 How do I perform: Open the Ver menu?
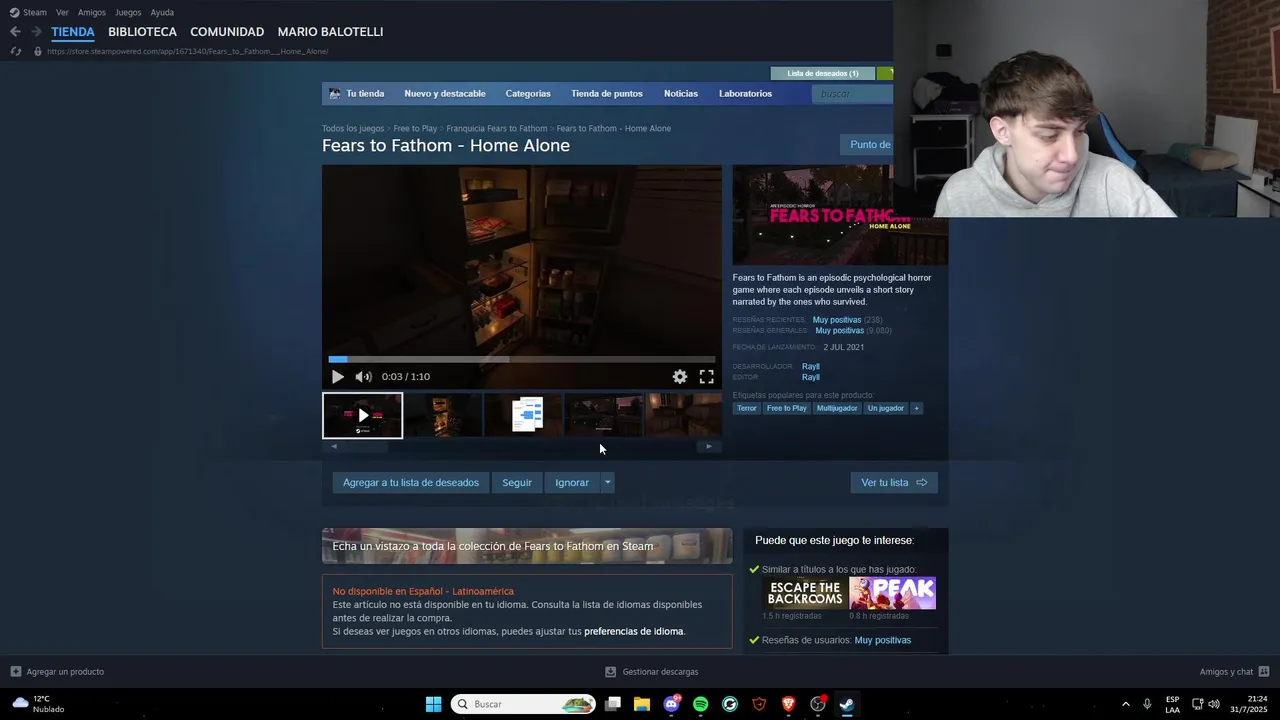coord(62,12)
